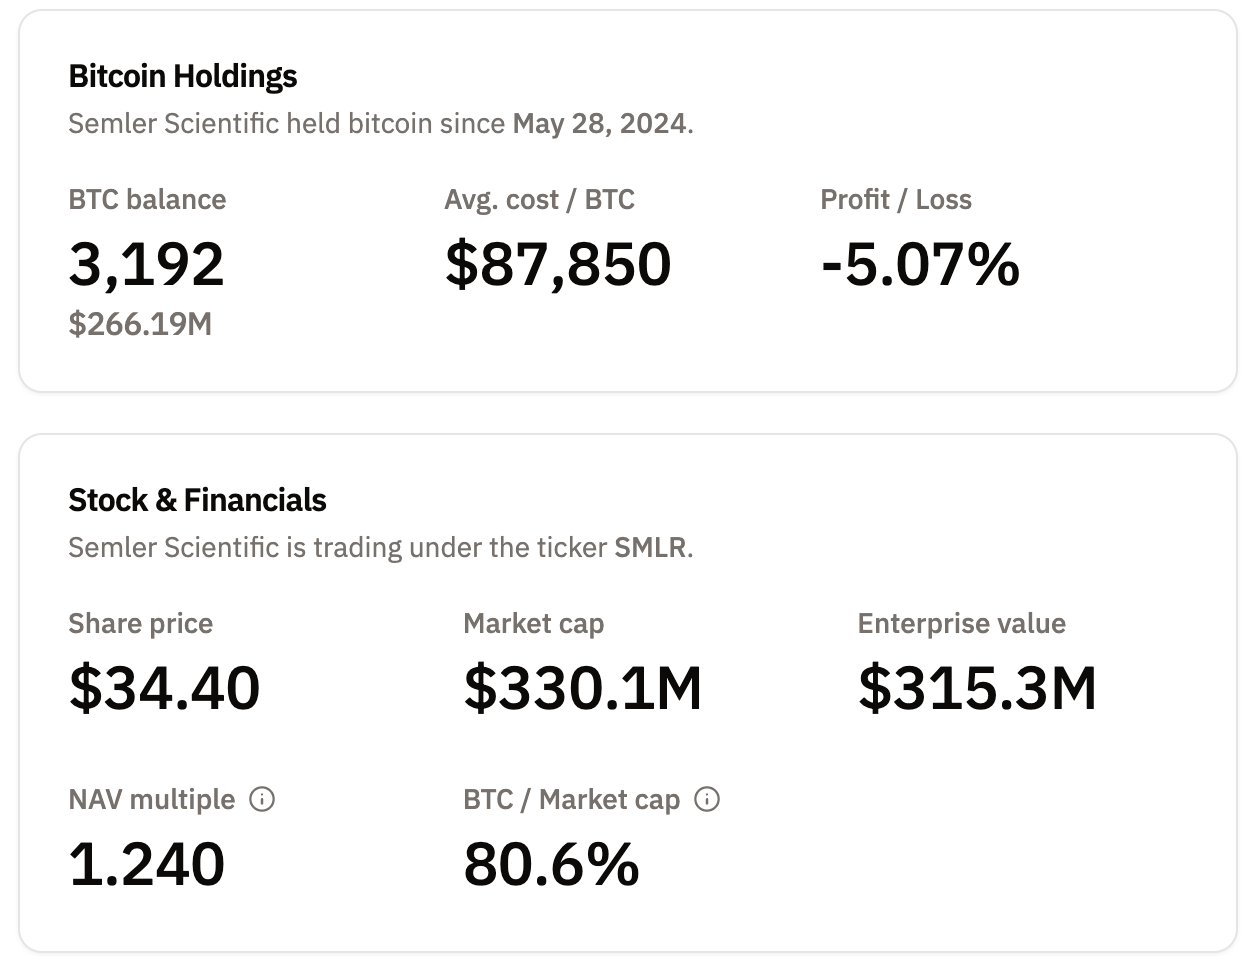Click the $315.3M enterprise value figure
Screen dimensions: 1249x976
pyautogui.click(x=977, y=688)
